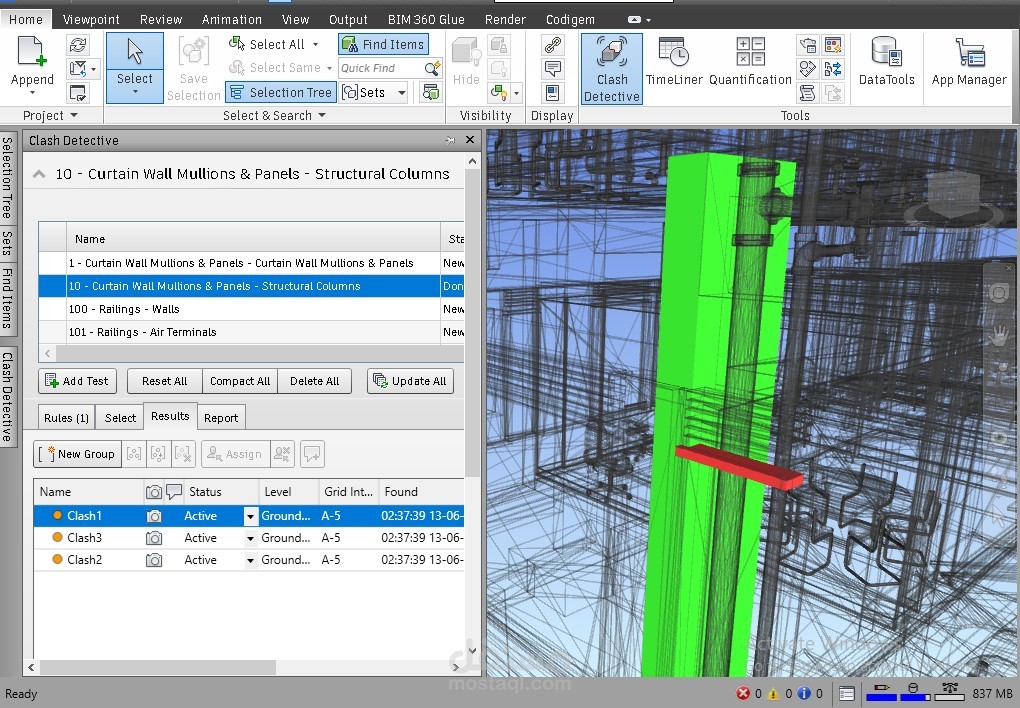Click the Refresh icon in the Project group
The height and width of the screenshot is (708, 1020).
point(78,44)
